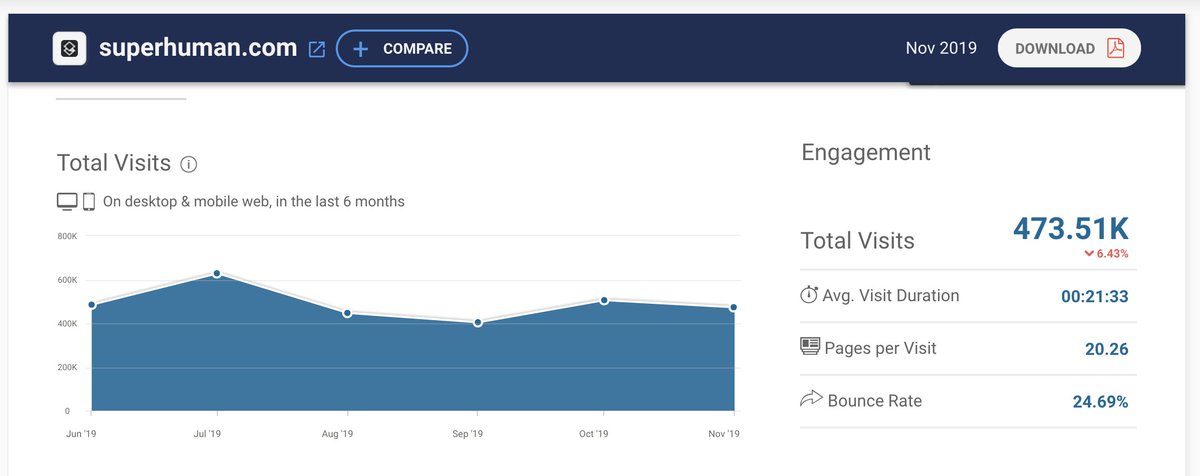This screenshot has width=1200, height=476.
Task: Click the 24.69% bounce rate value
Action: coord(1100,402)
